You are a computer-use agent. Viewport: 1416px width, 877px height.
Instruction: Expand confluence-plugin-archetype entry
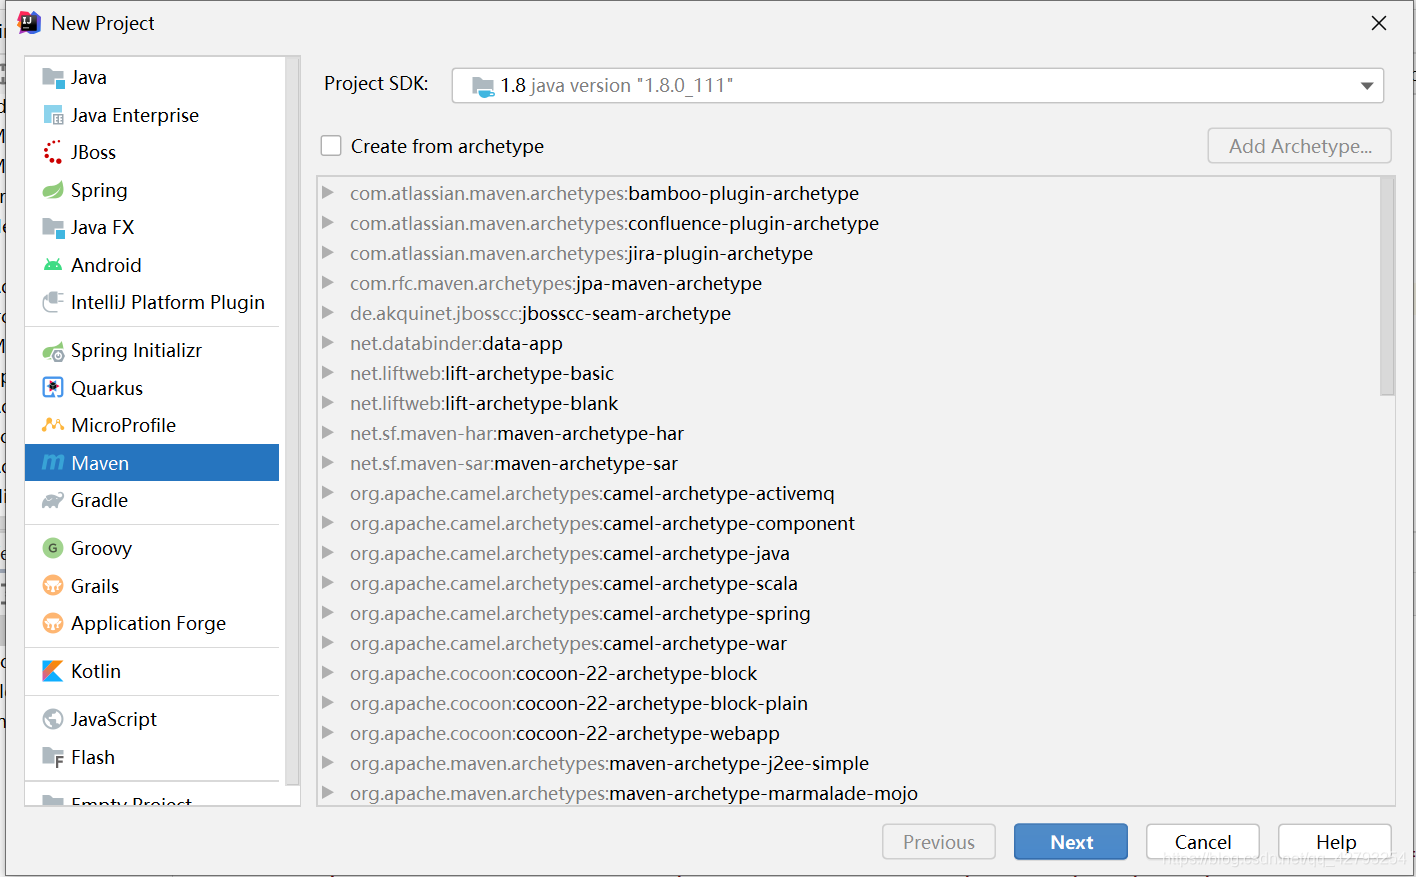tap(328, 222)
